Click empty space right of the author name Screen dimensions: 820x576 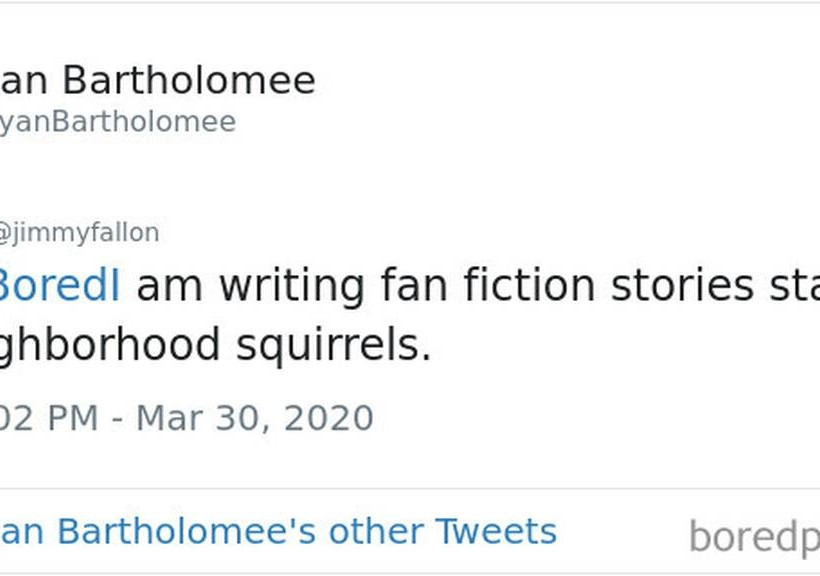point(560,81)
